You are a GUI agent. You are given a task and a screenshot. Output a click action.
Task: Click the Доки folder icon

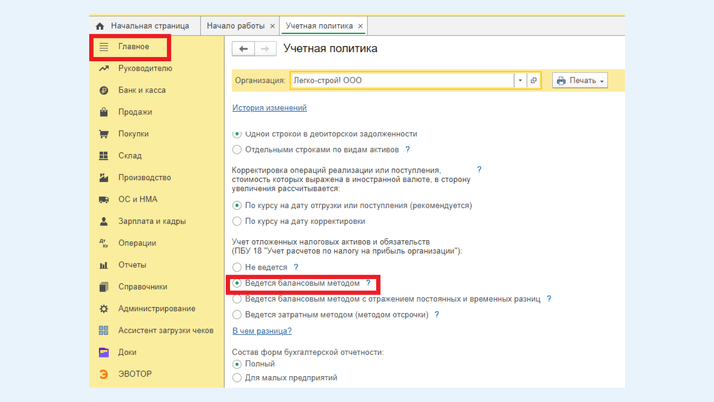click(x=104, y=352)
